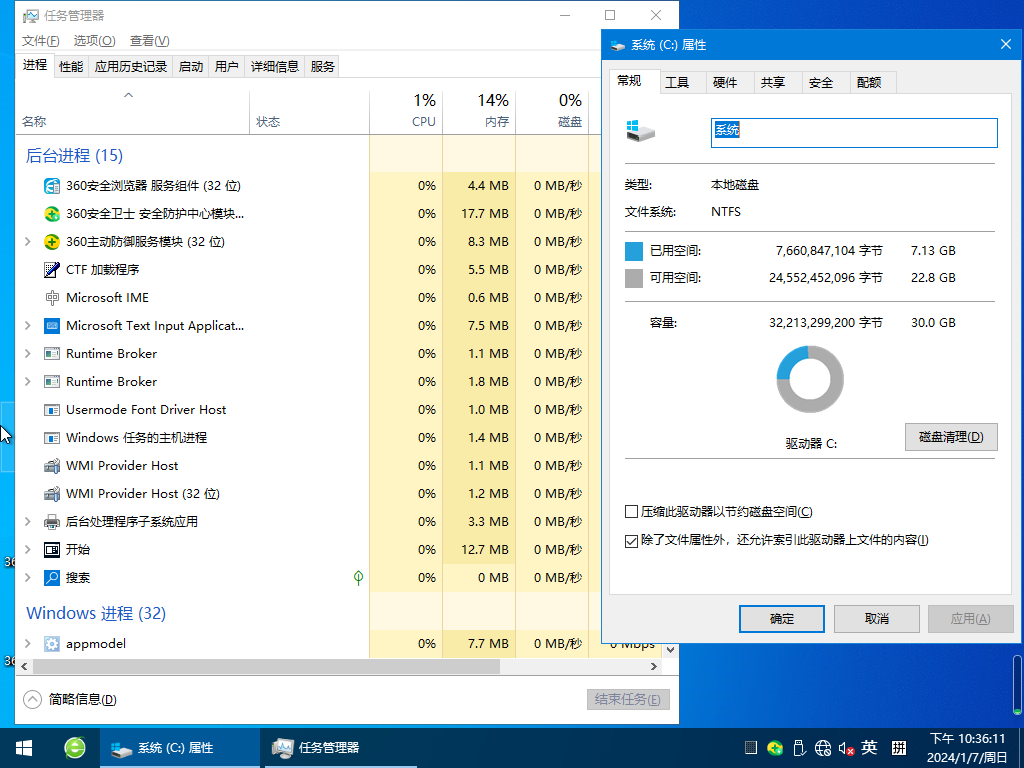The height and width of the screenshot is (768, 1024).
Task: Click the 拼 IME mode tray icon
Action: pyautogui.click(x=899, y=747)
